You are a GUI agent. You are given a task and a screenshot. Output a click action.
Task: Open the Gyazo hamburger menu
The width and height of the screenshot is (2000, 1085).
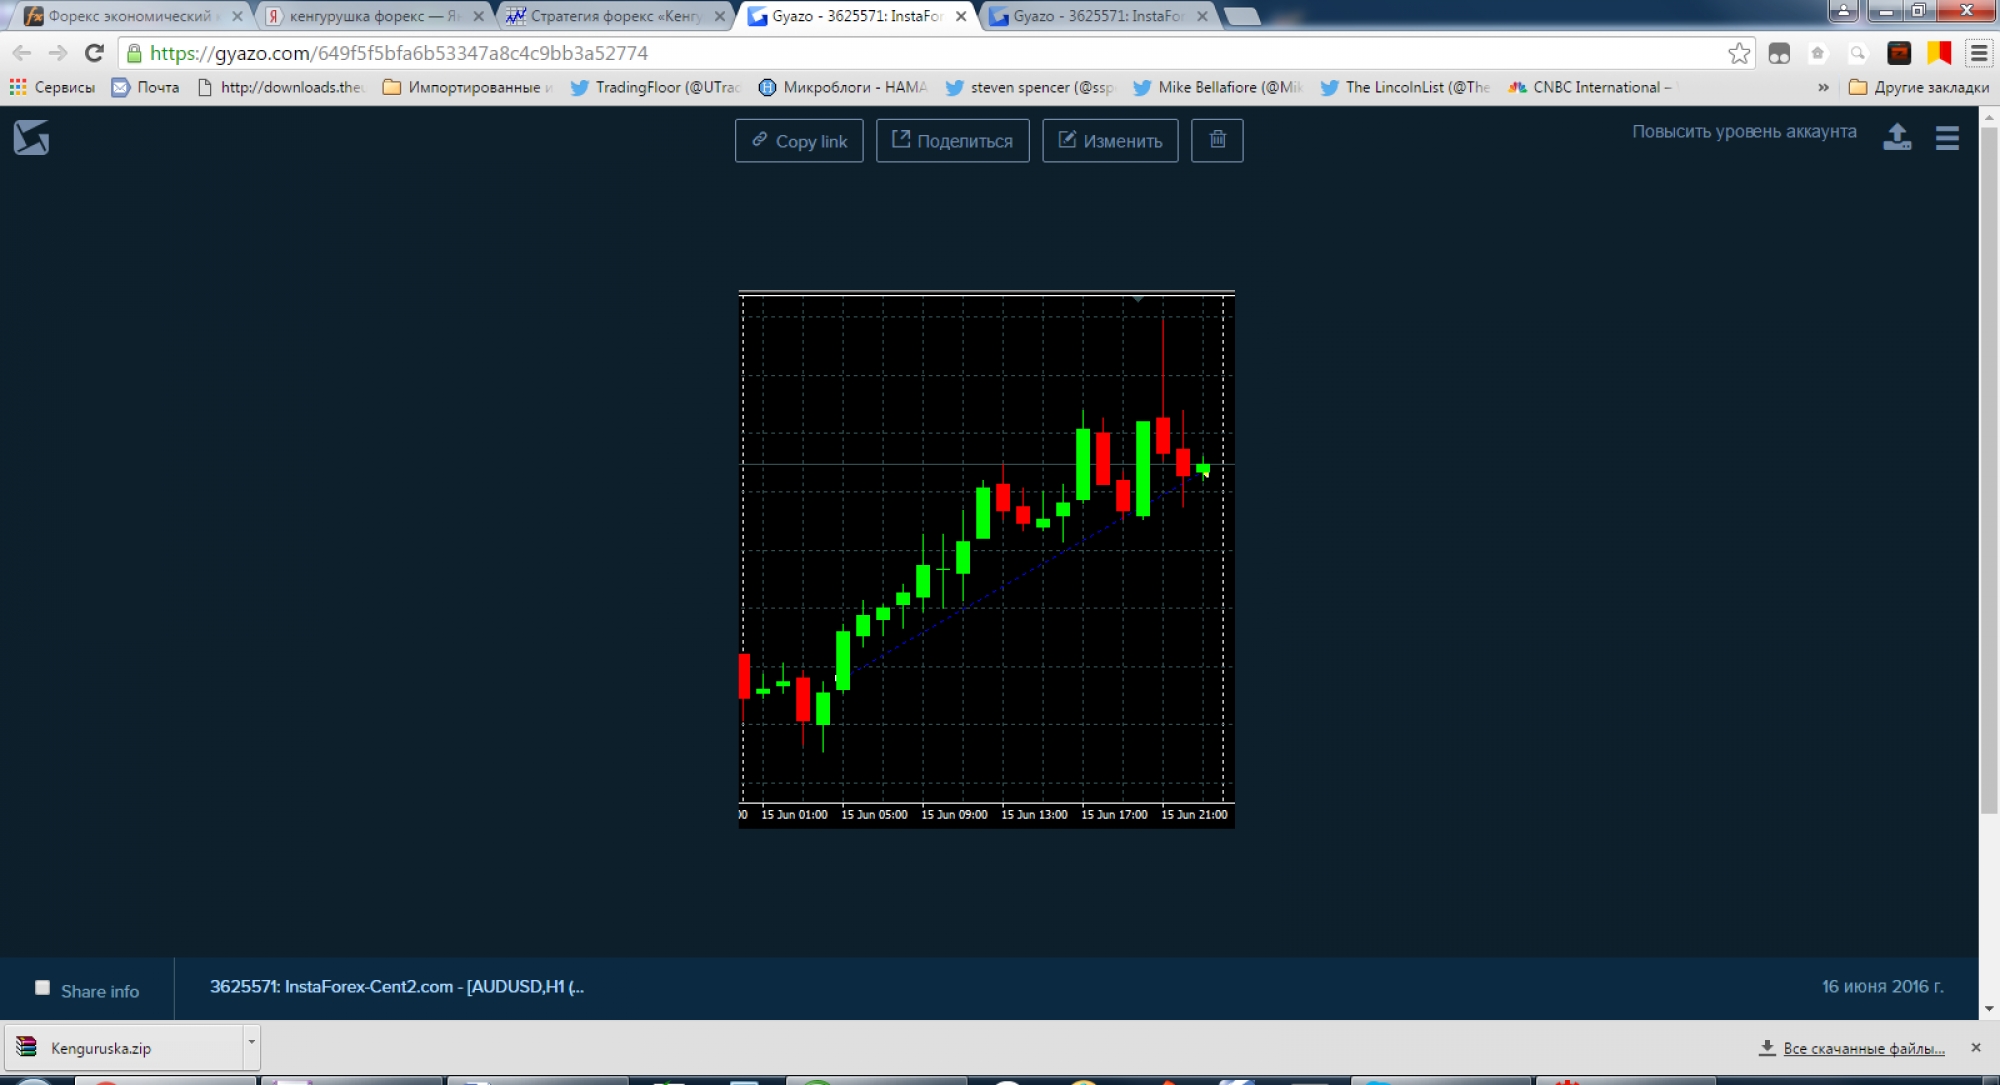tap(1947, 138)
